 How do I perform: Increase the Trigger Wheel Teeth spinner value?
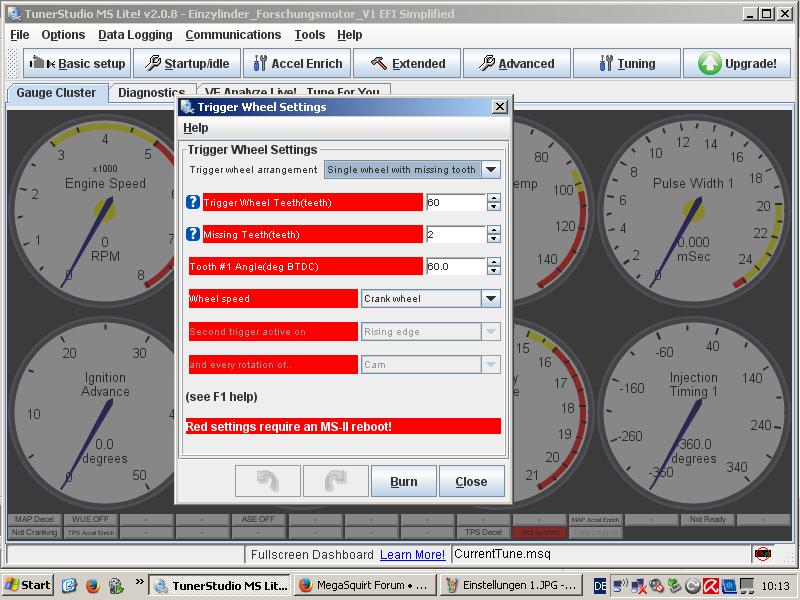pyautogui.click(x=494, y=198)
